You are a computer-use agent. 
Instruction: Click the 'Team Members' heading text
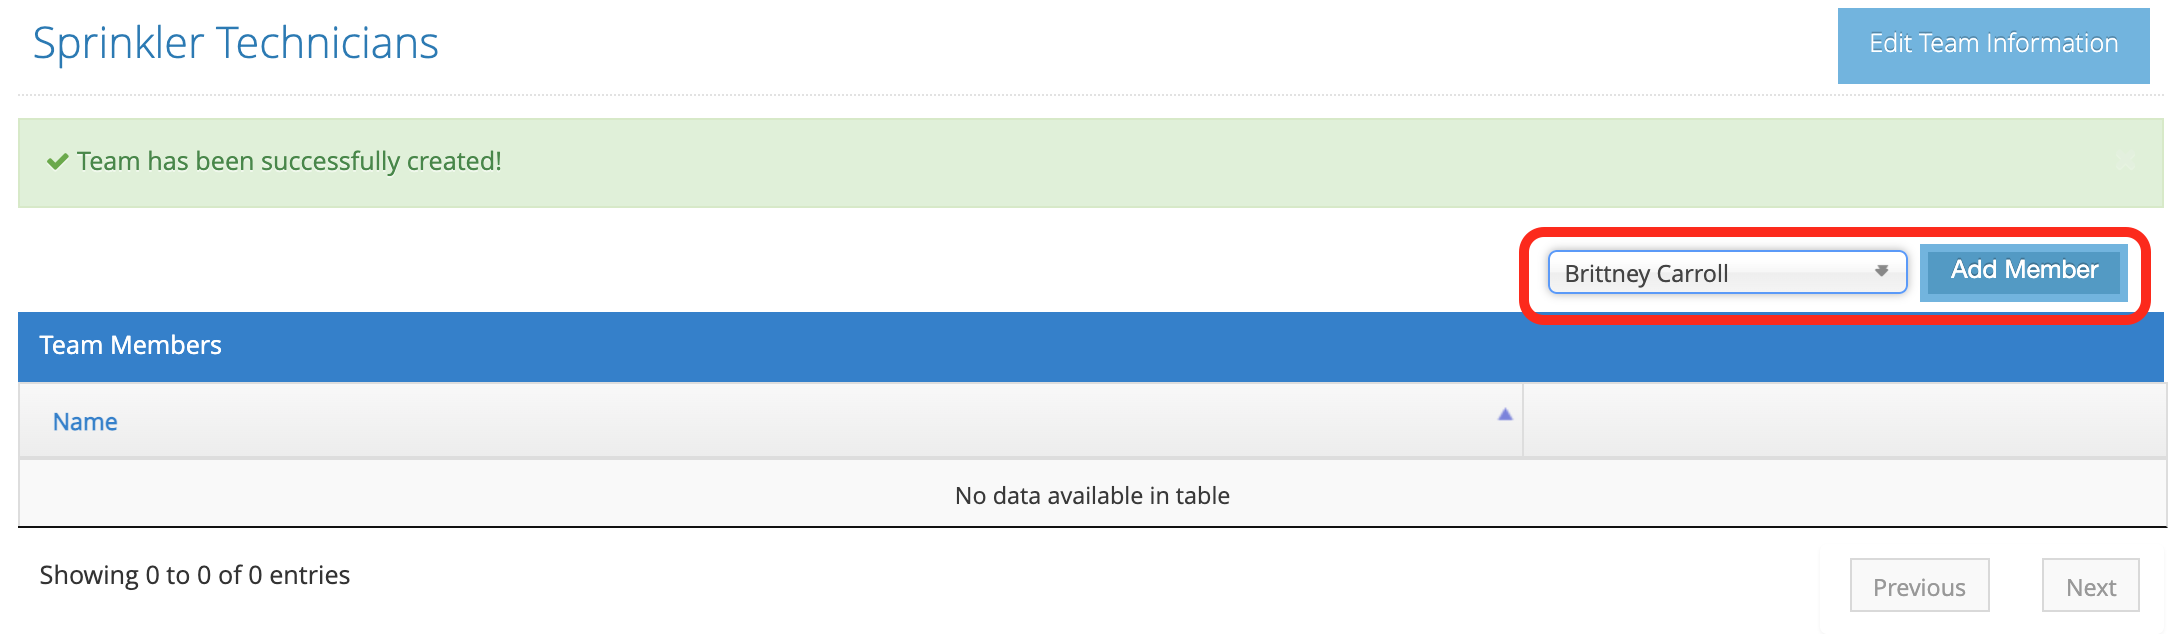(x=130, y=345)
